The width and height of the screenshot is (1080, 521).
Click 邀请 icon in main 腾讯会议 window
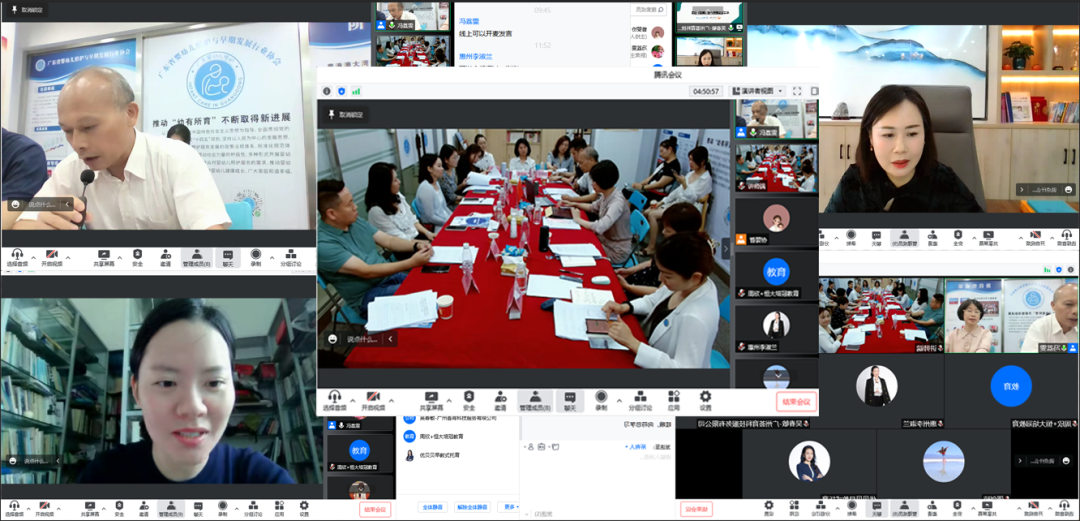501,400
